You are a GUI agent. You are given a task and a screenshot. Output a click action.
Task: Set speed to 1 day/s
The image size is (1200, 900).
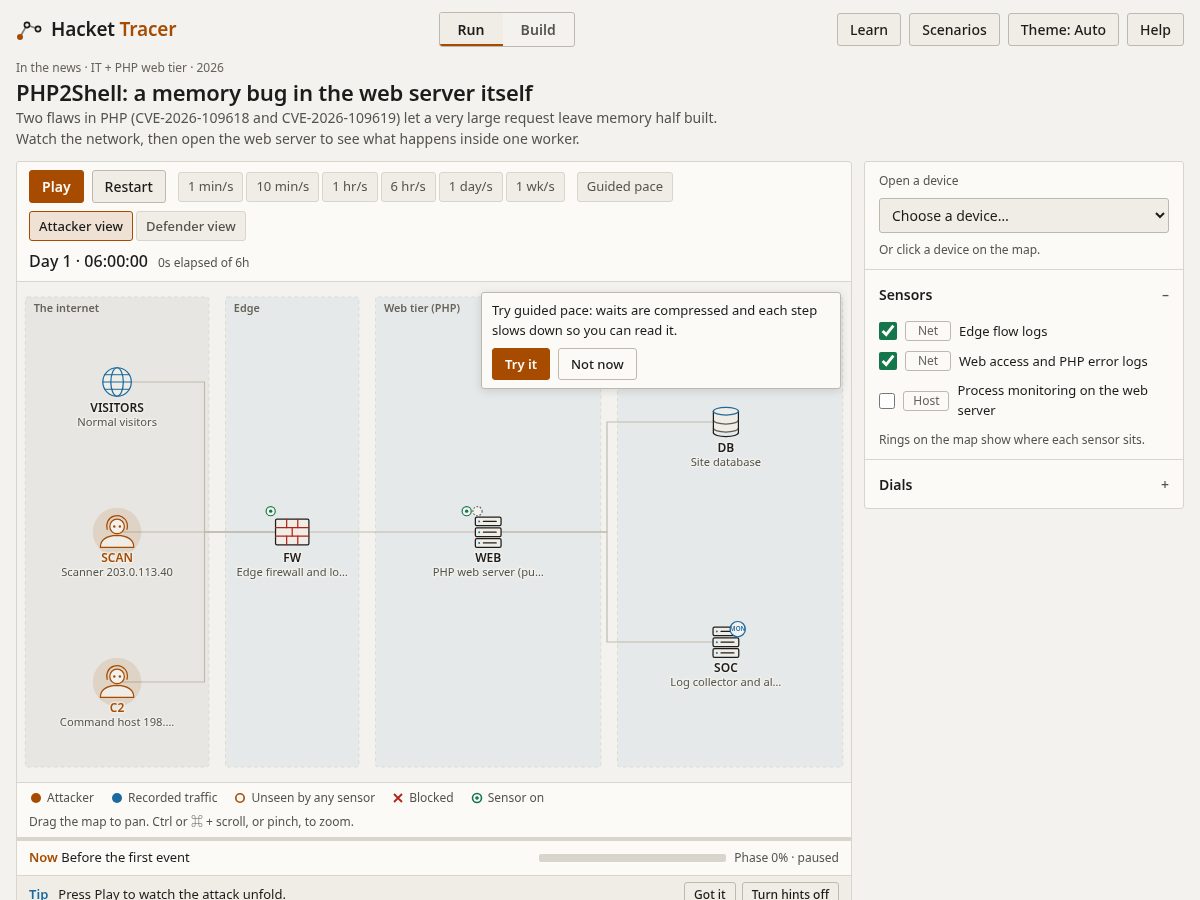[x=471, y=187]
